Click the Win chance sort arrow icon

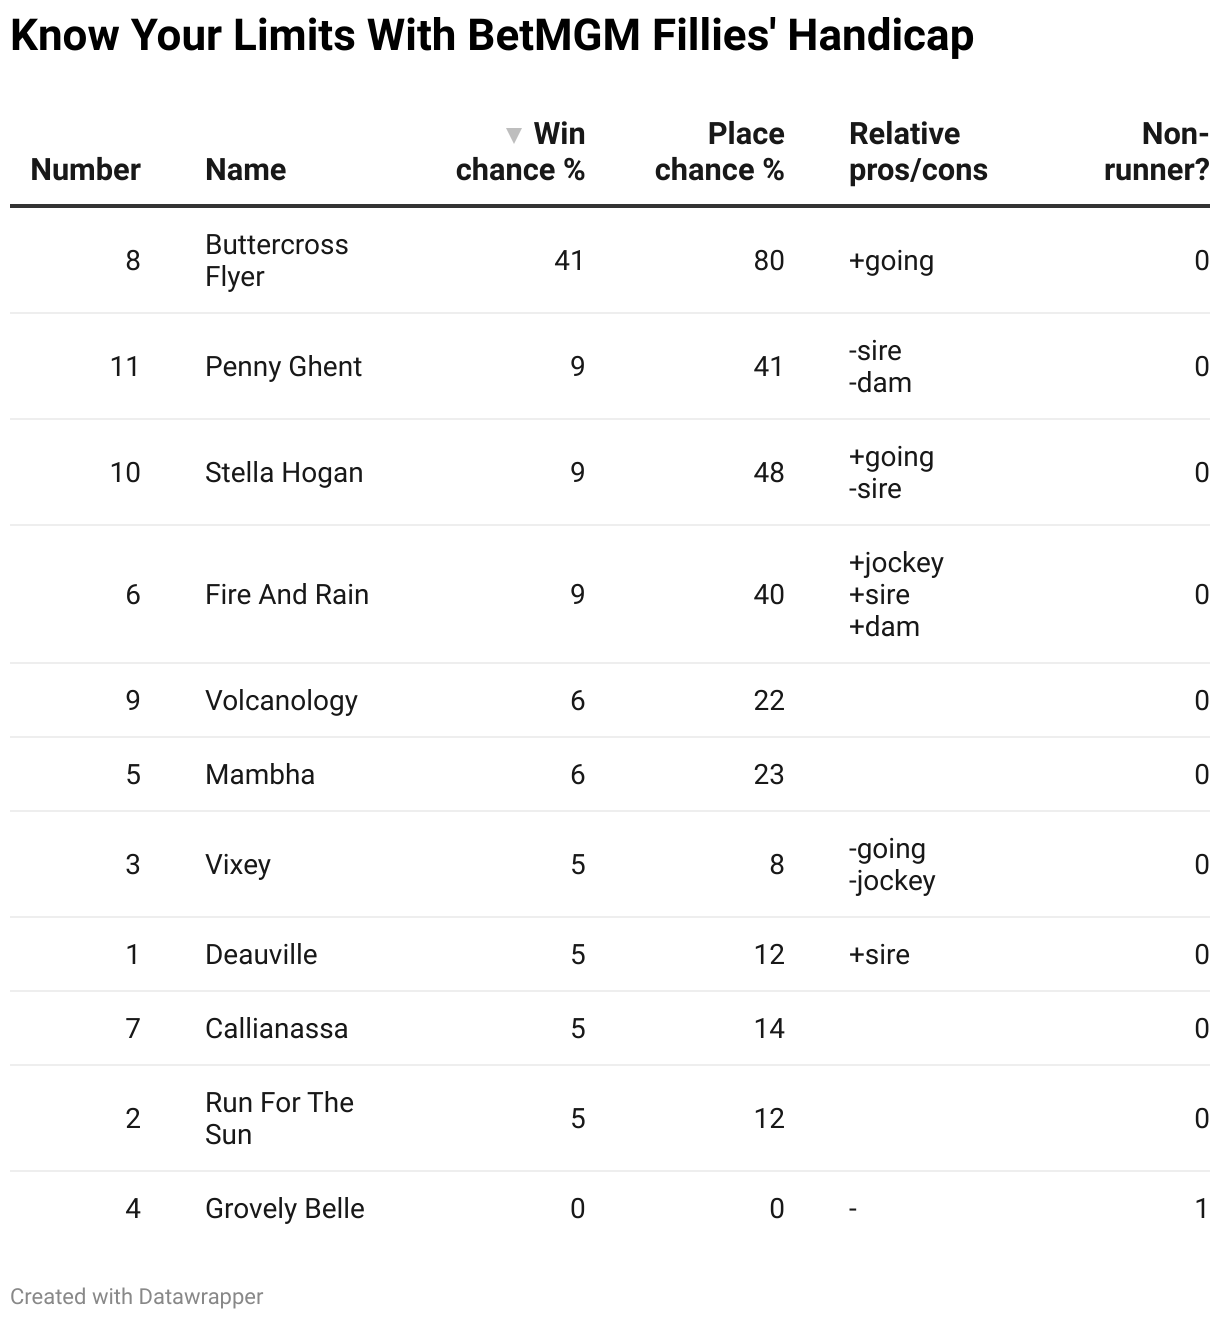tap(514, 135)
